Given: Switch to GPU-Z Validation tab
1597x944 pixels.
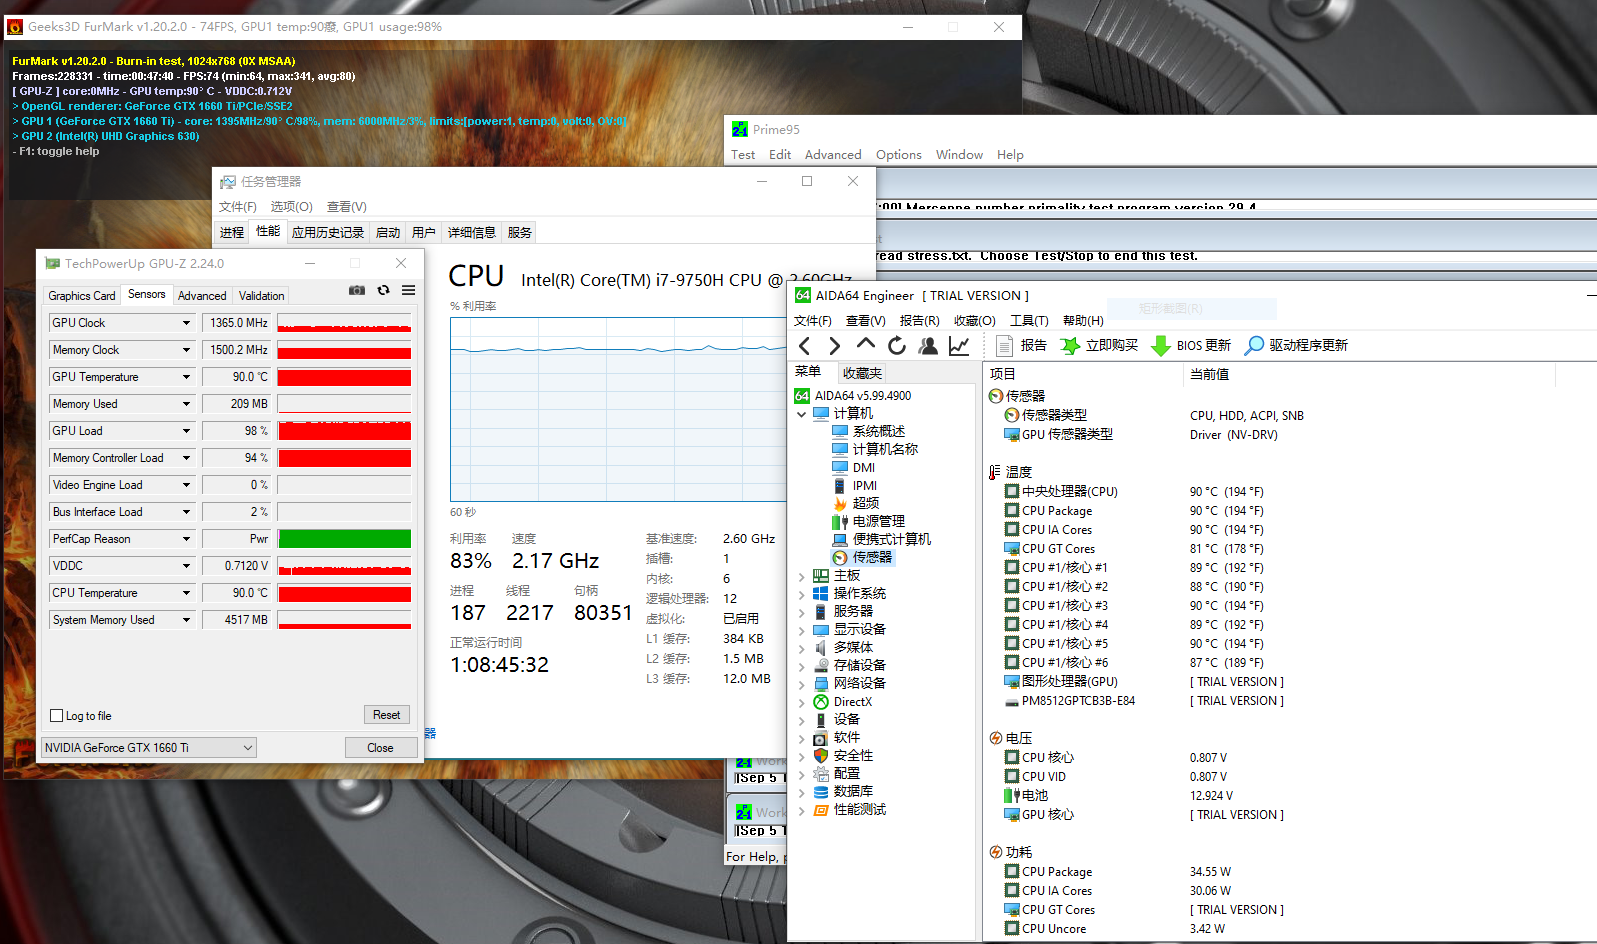Looking at the screenshot, I should pyautogui.click(x=262, y=296).
